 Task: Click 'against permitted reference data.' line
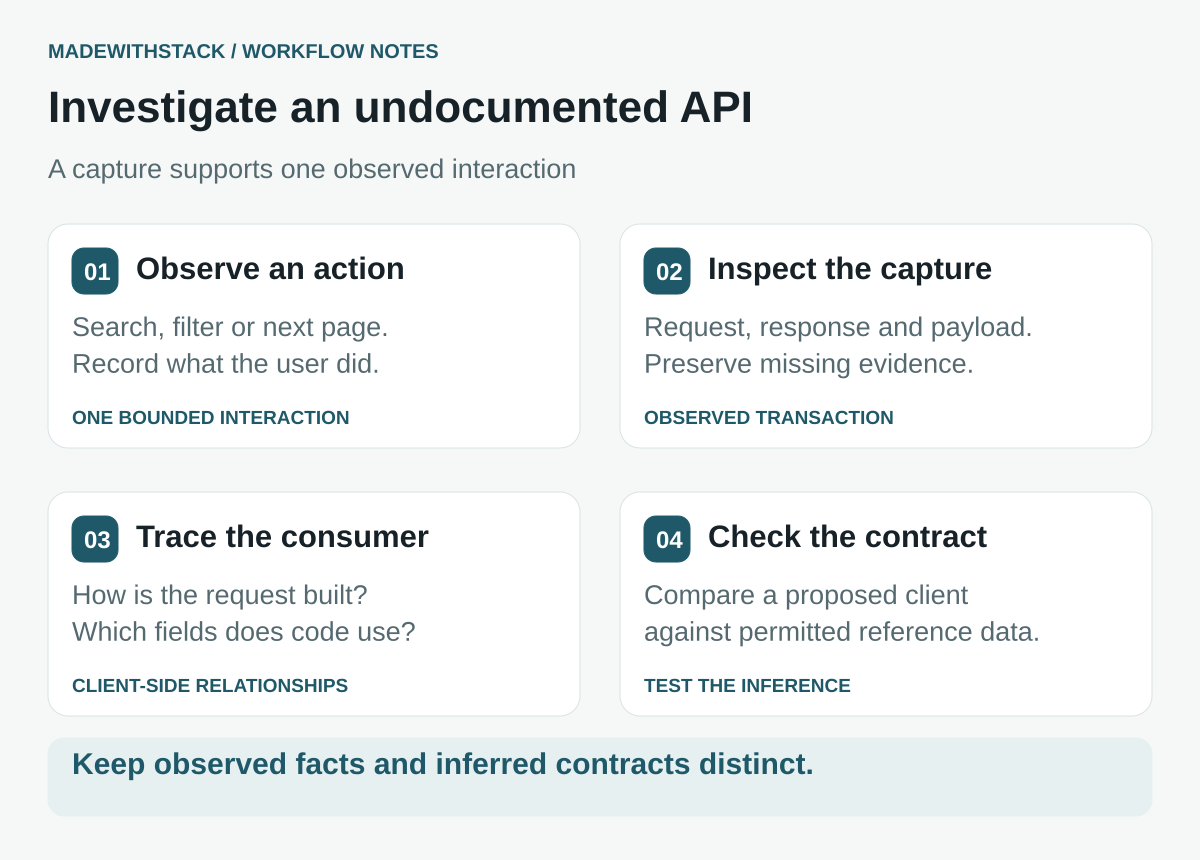coord(842,632)
